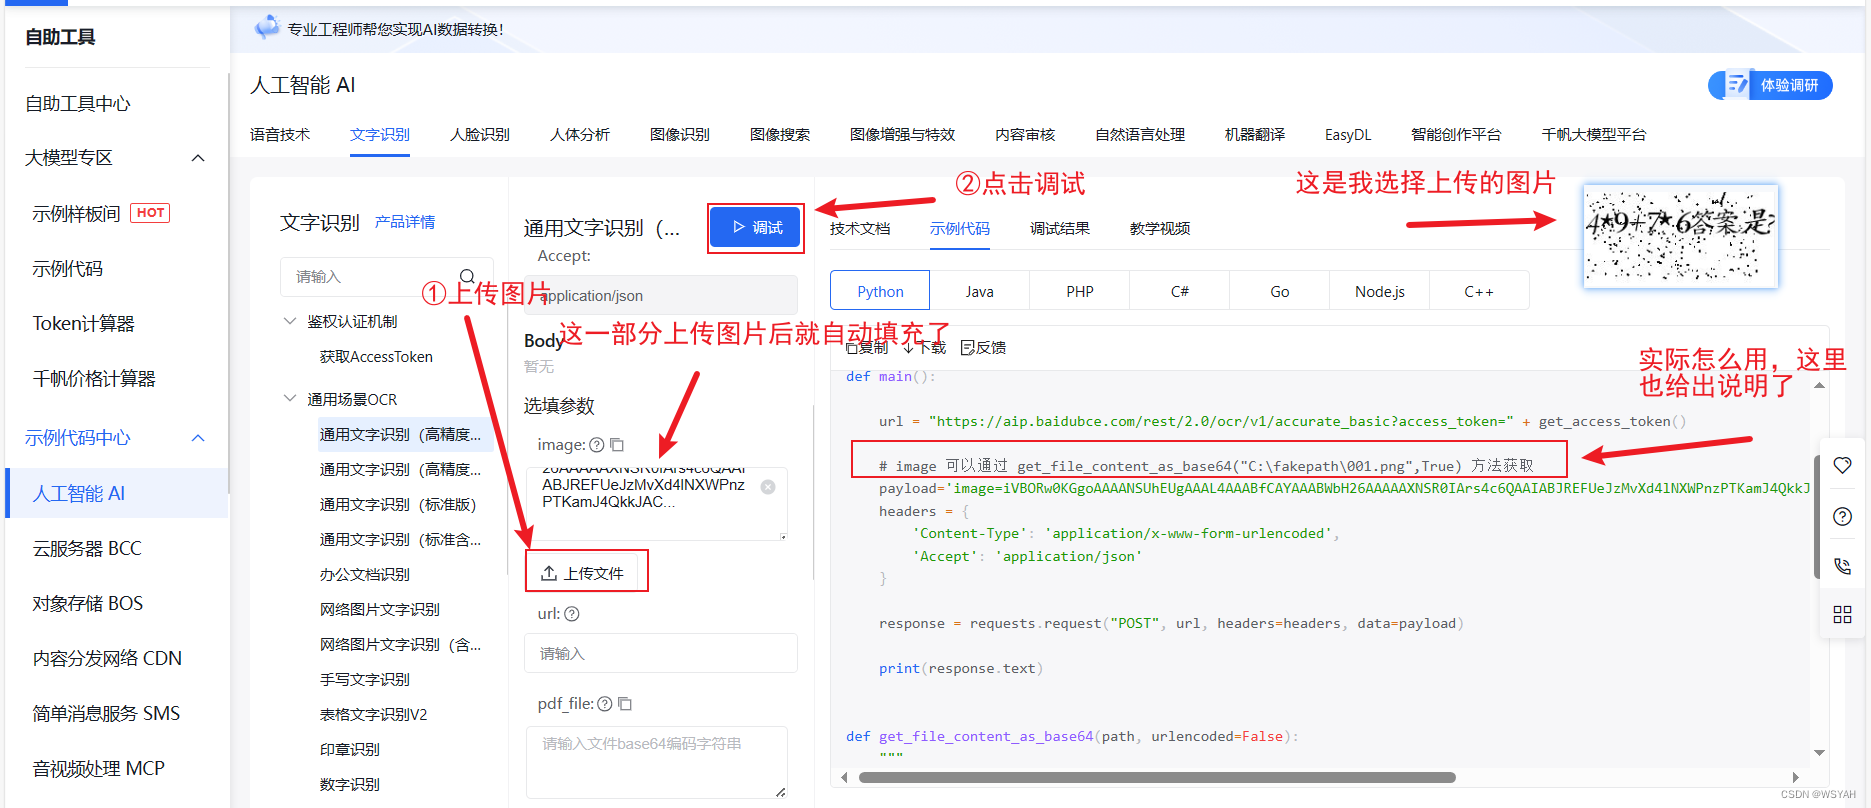Click the heart favorite icon on the right sidebar
Image resolution: width=1871 pixels, height=808 pixels.
pyautogui.click(x=1842, y=465)
